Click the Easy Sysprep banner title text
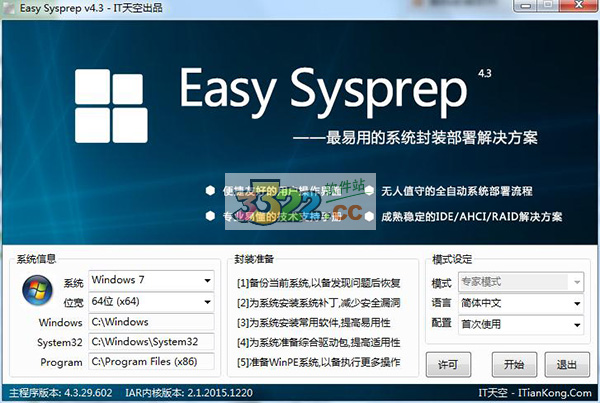The image size is (600, 403). 324,92
